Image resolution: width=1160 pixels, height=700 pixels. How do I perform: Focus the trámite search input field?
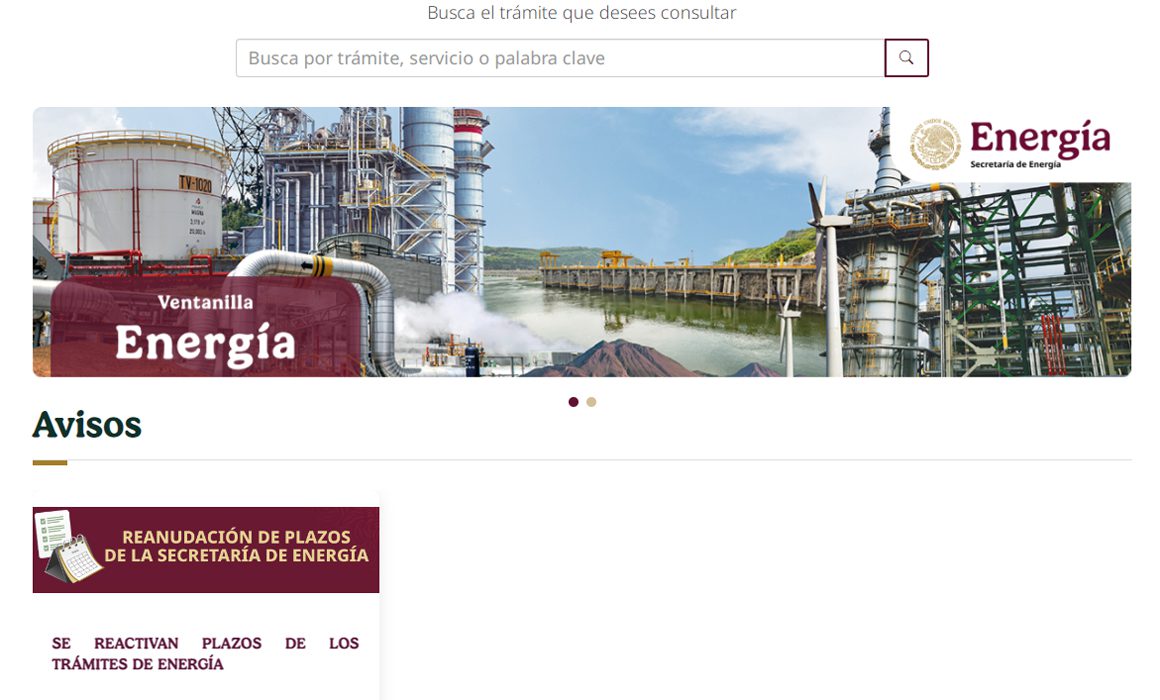tap(560, 58)
